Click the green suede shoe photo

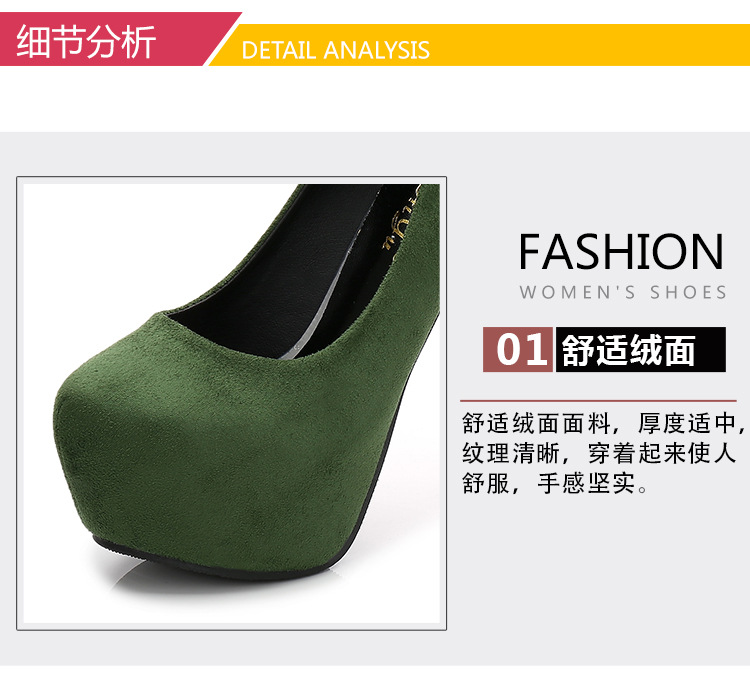(x=232, y=403)
